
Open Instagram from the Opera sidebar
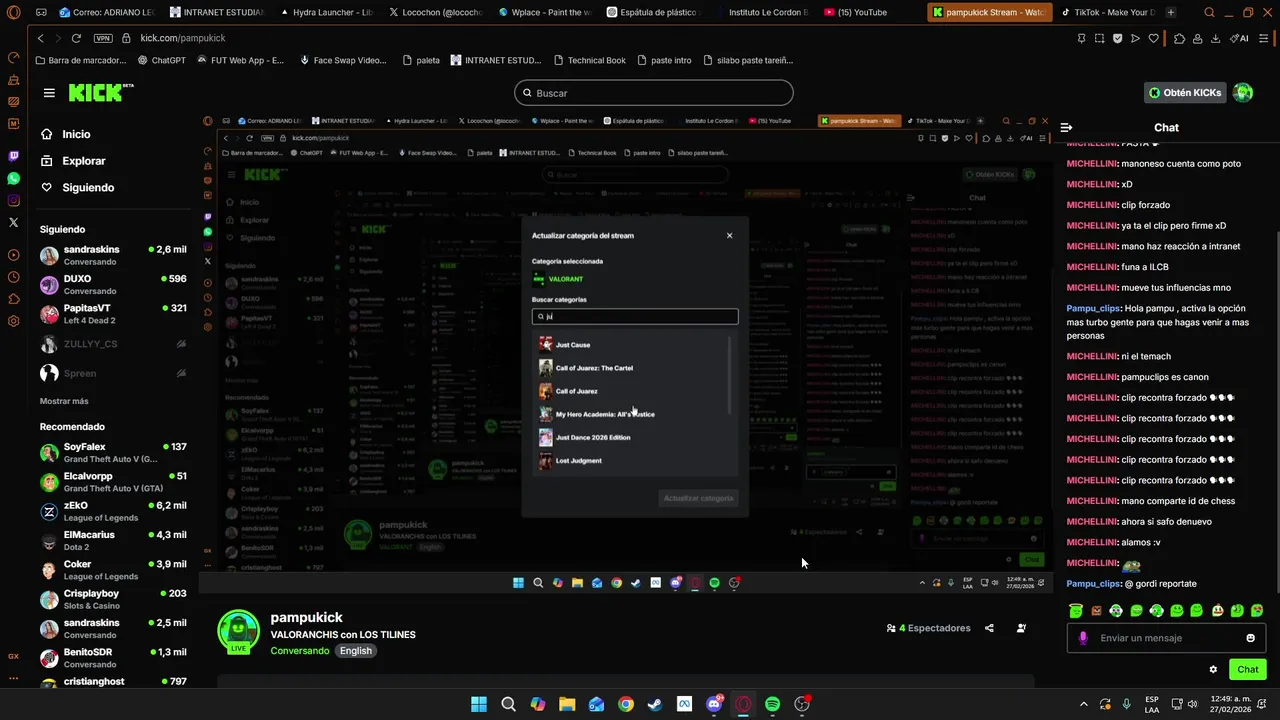(x=13, y=200)
